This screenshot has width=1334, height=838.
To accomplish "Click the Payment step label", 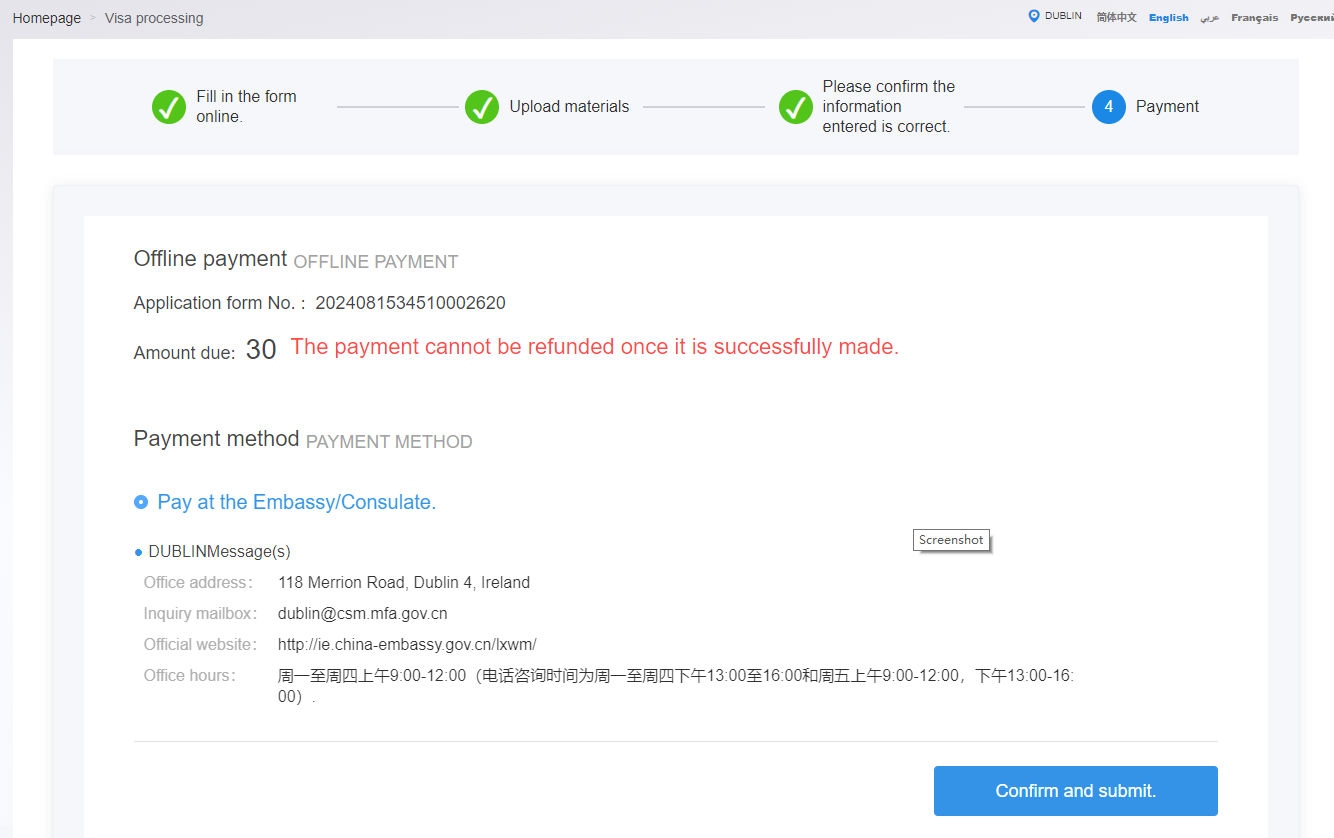I will 1167,107.
